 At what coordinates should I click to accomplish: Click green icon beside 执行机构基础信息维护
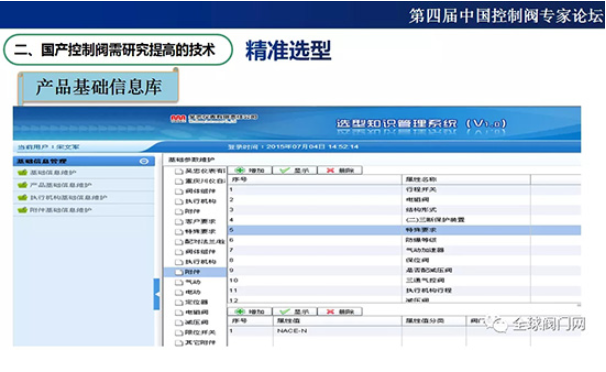pos(22,197)
